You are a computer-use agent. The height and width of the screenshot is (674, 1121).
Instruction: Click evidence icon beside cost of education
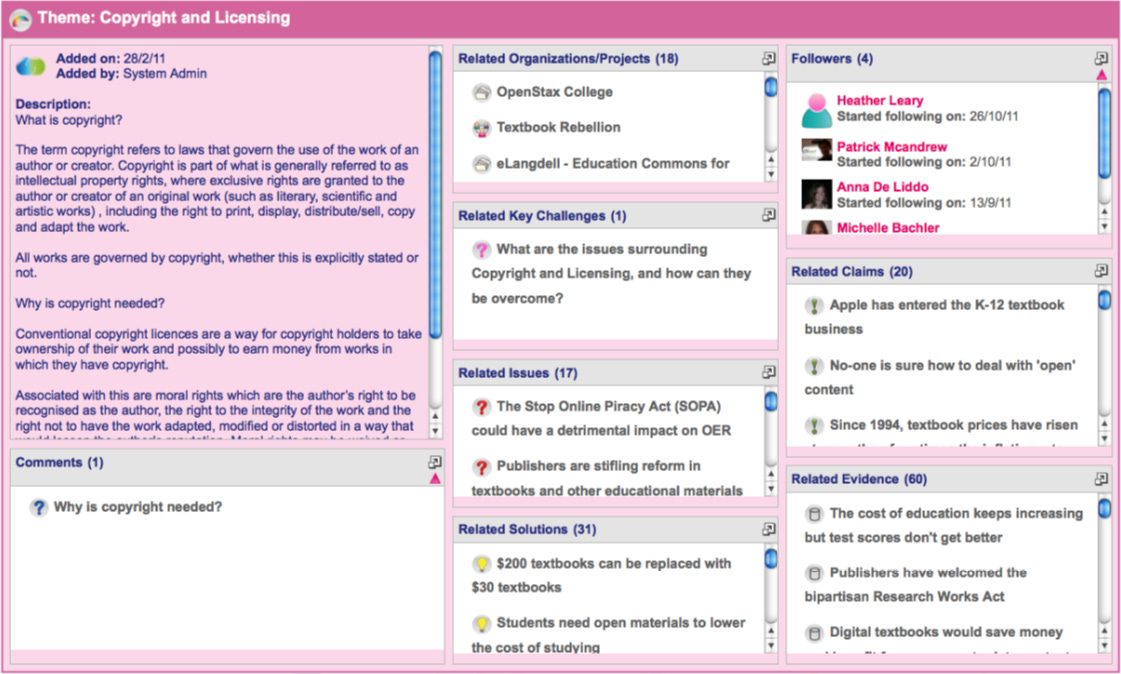(x=814, y=514)
